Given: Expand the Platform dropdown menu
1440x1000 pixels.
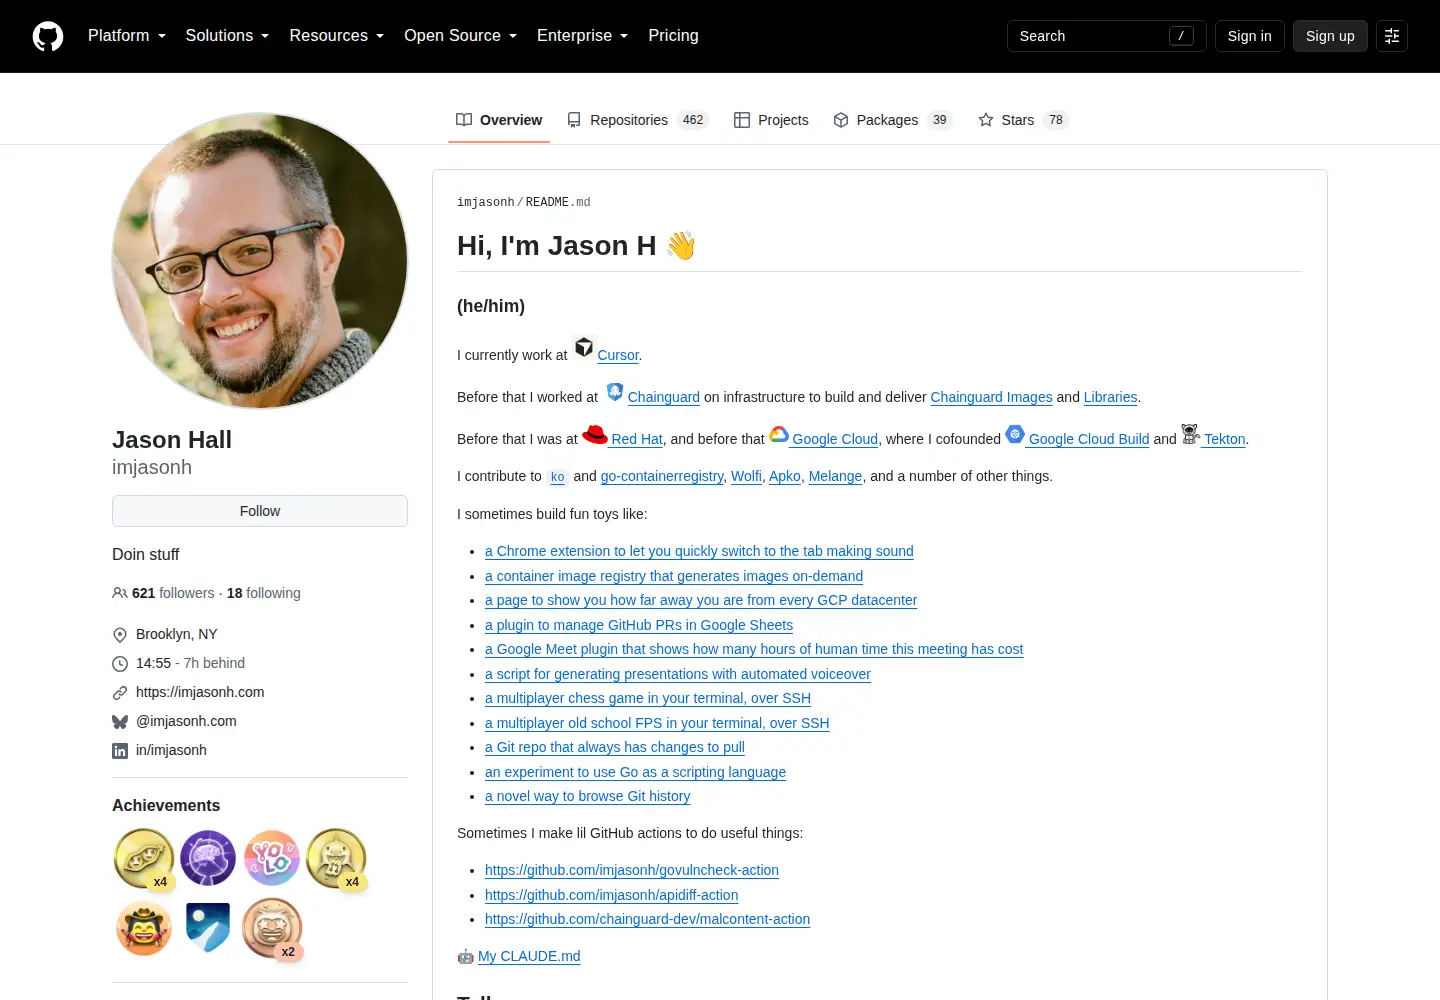Looking at the screenshot, I should click(127, 36).
